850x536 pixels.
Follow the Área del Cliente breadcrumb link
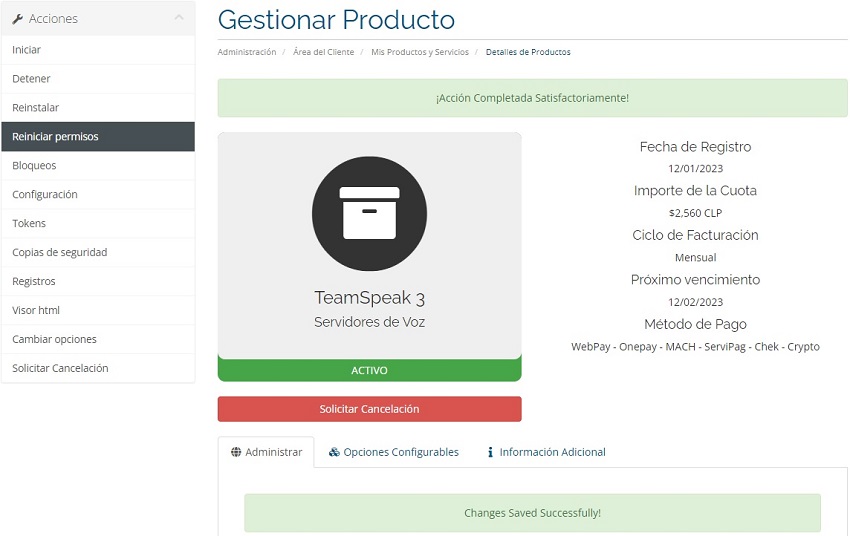(323, 52)
